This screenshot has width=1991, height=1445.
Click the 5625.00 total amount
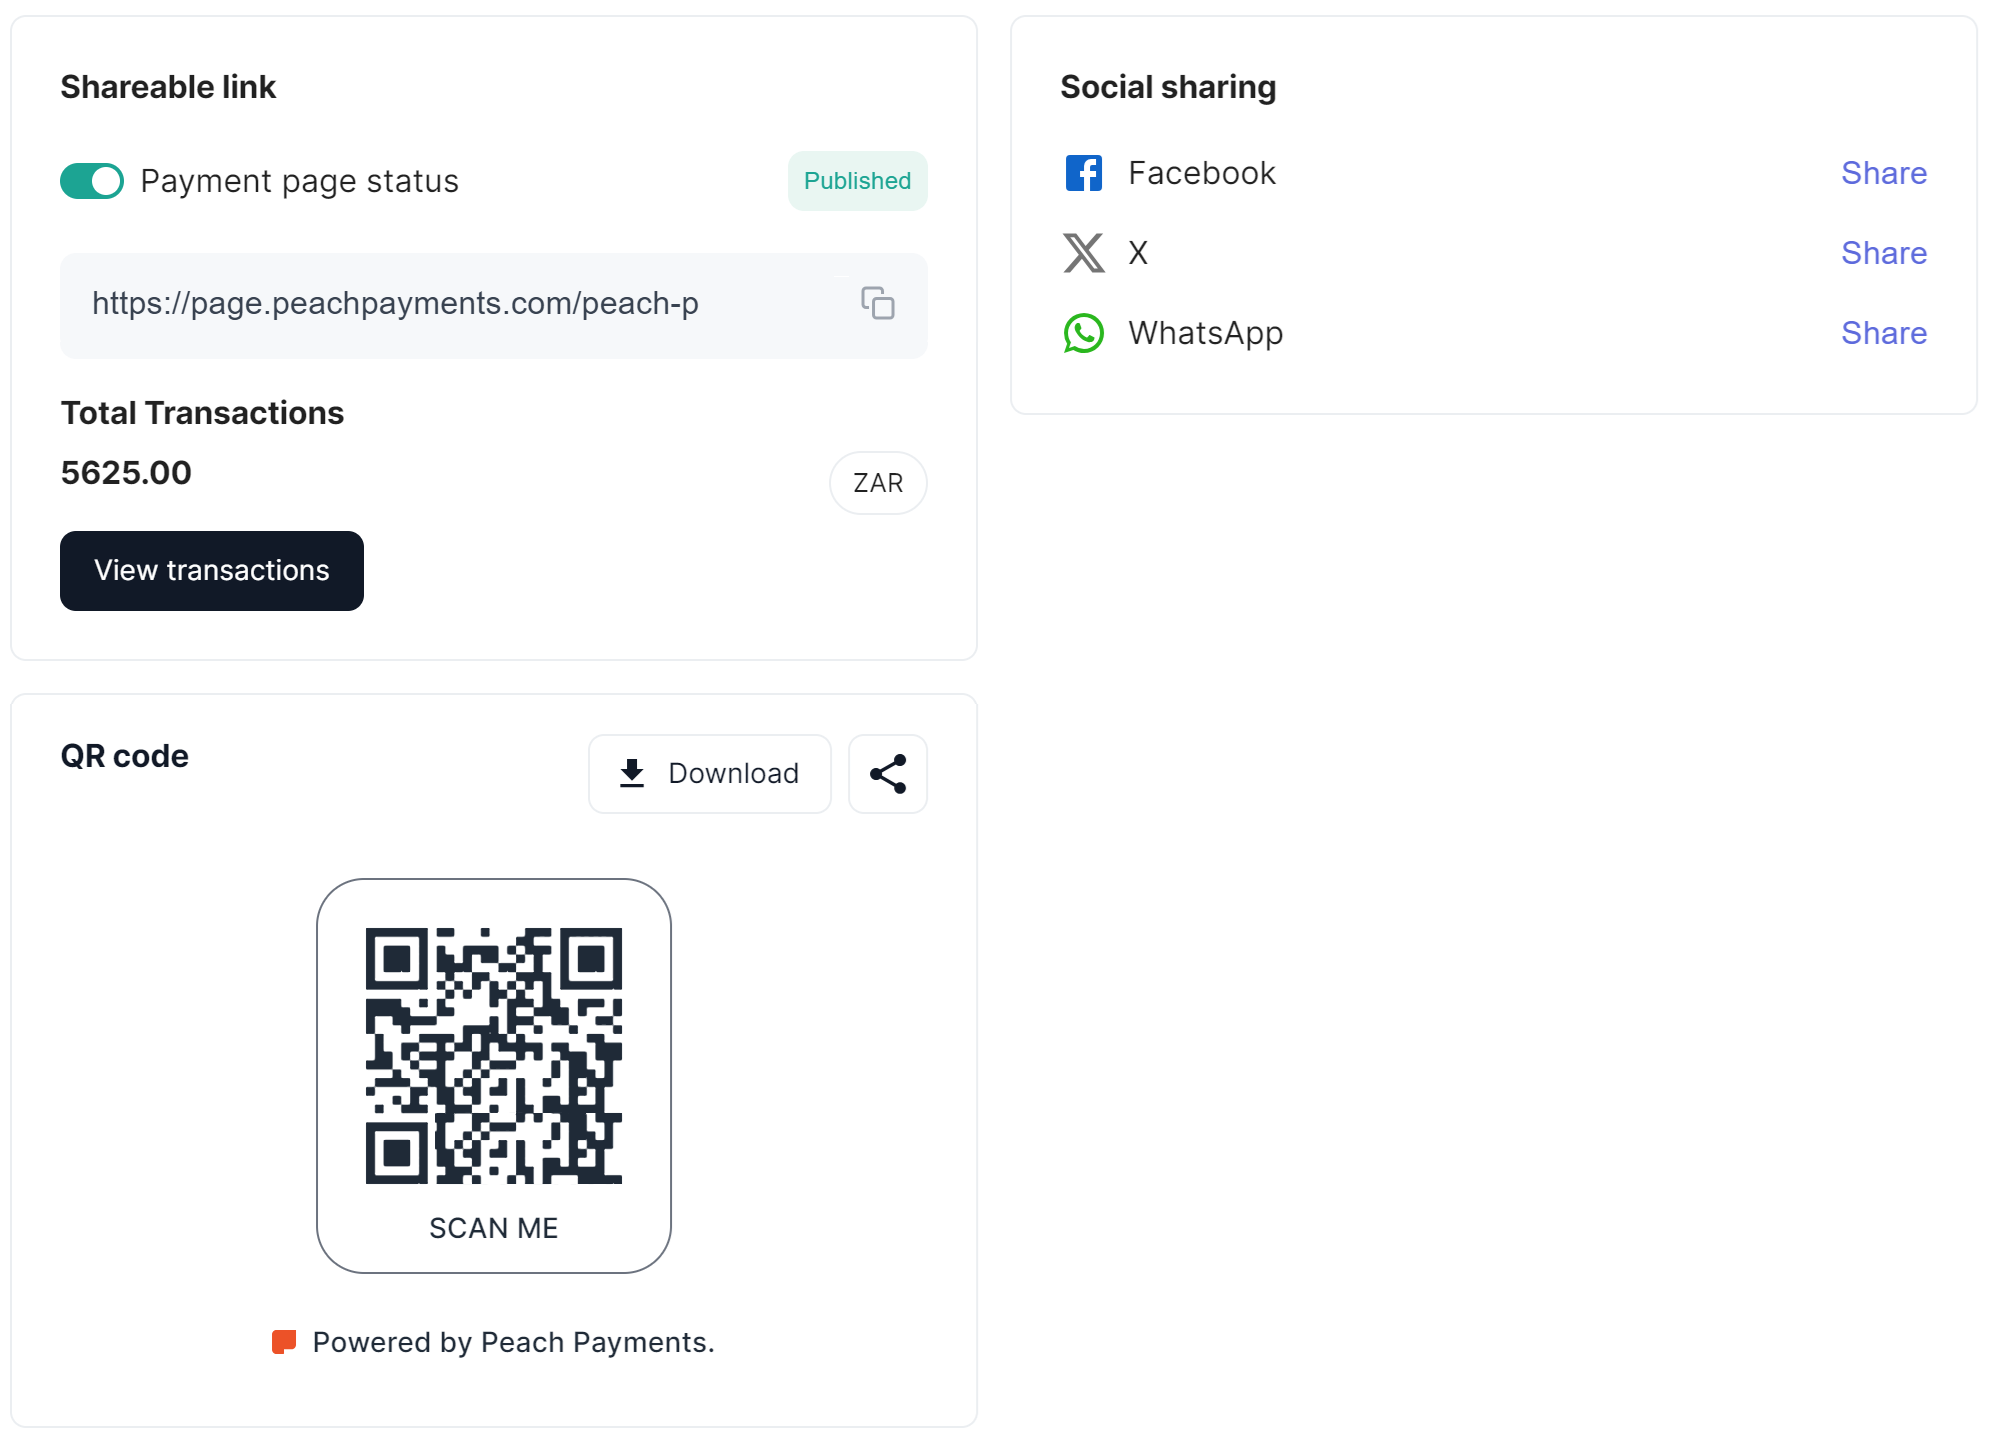(x=126, y=472)
